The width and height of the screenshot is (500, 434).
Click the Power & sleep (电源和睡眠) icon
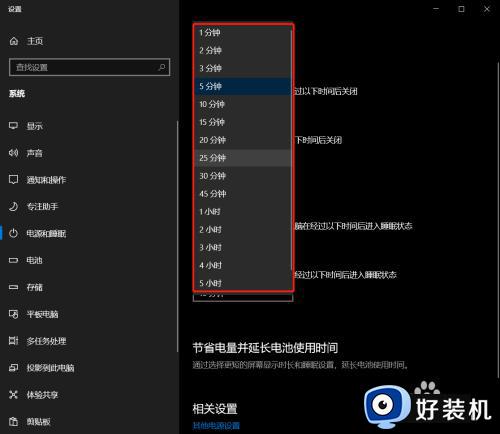point(13,233)
